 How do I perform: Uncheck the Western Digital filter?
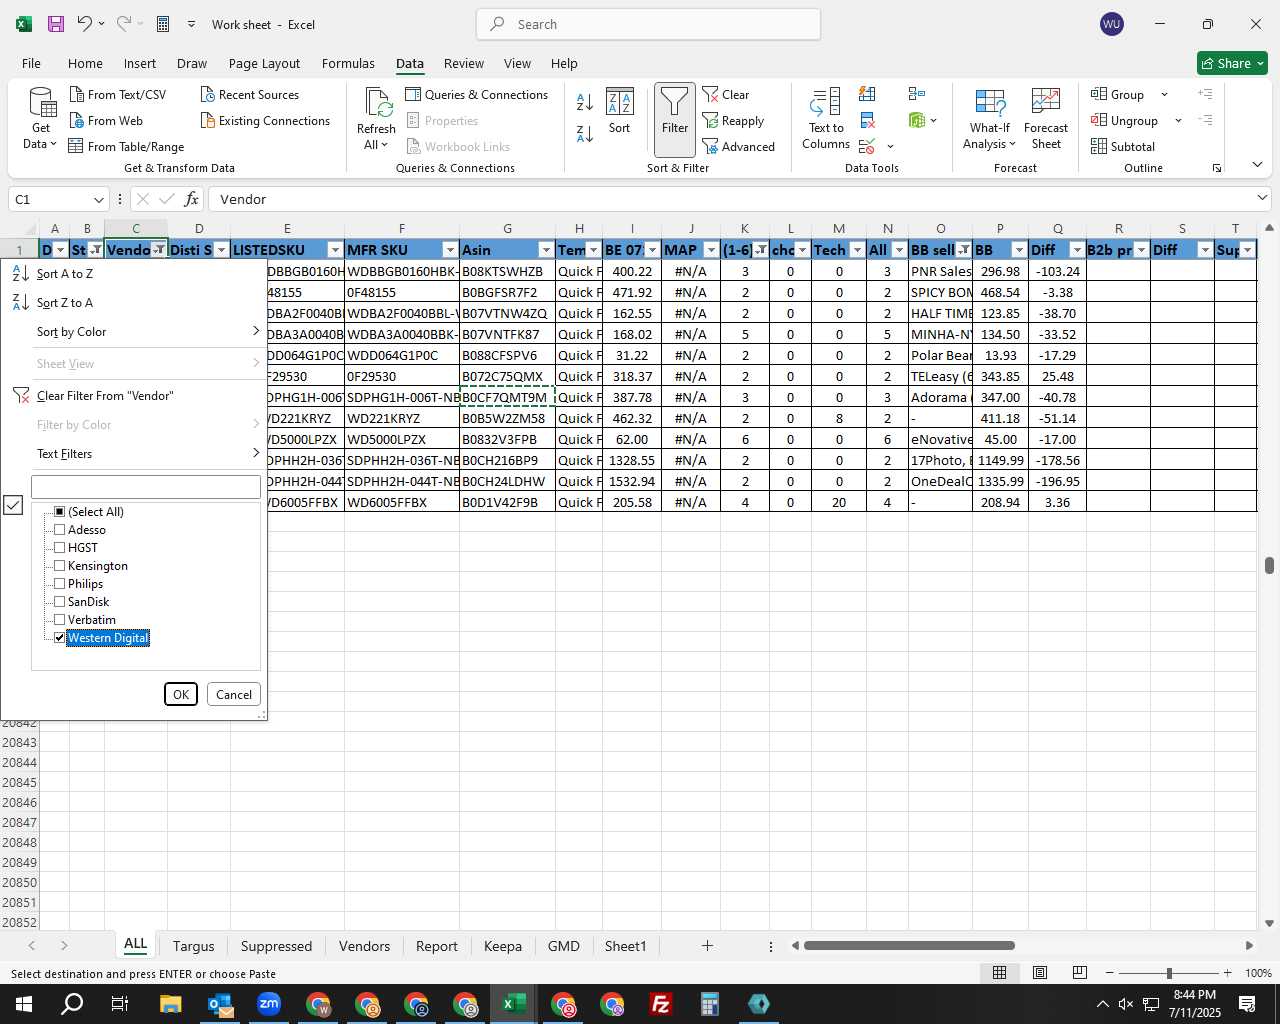(60, 638)
